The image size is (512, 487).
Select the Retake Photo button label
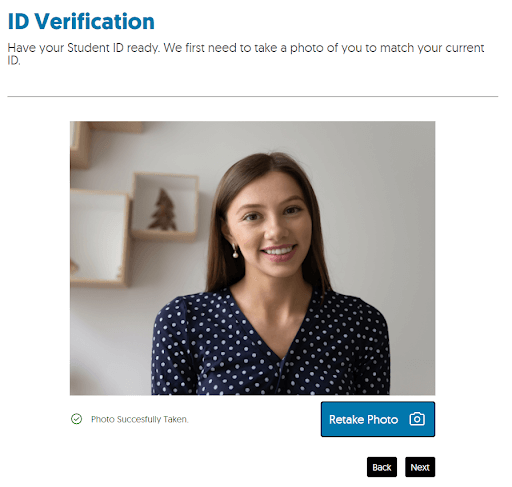(363, 419)
